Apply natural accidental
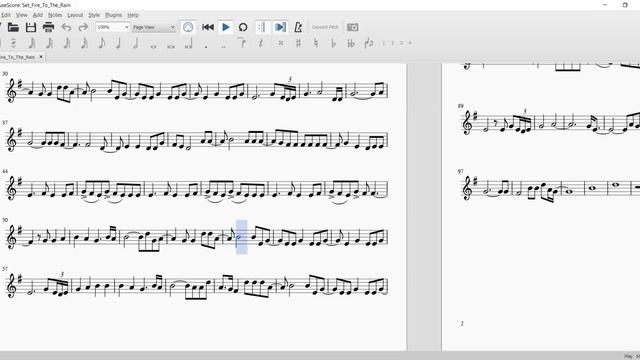640x360 pixels. coord(316,43)
